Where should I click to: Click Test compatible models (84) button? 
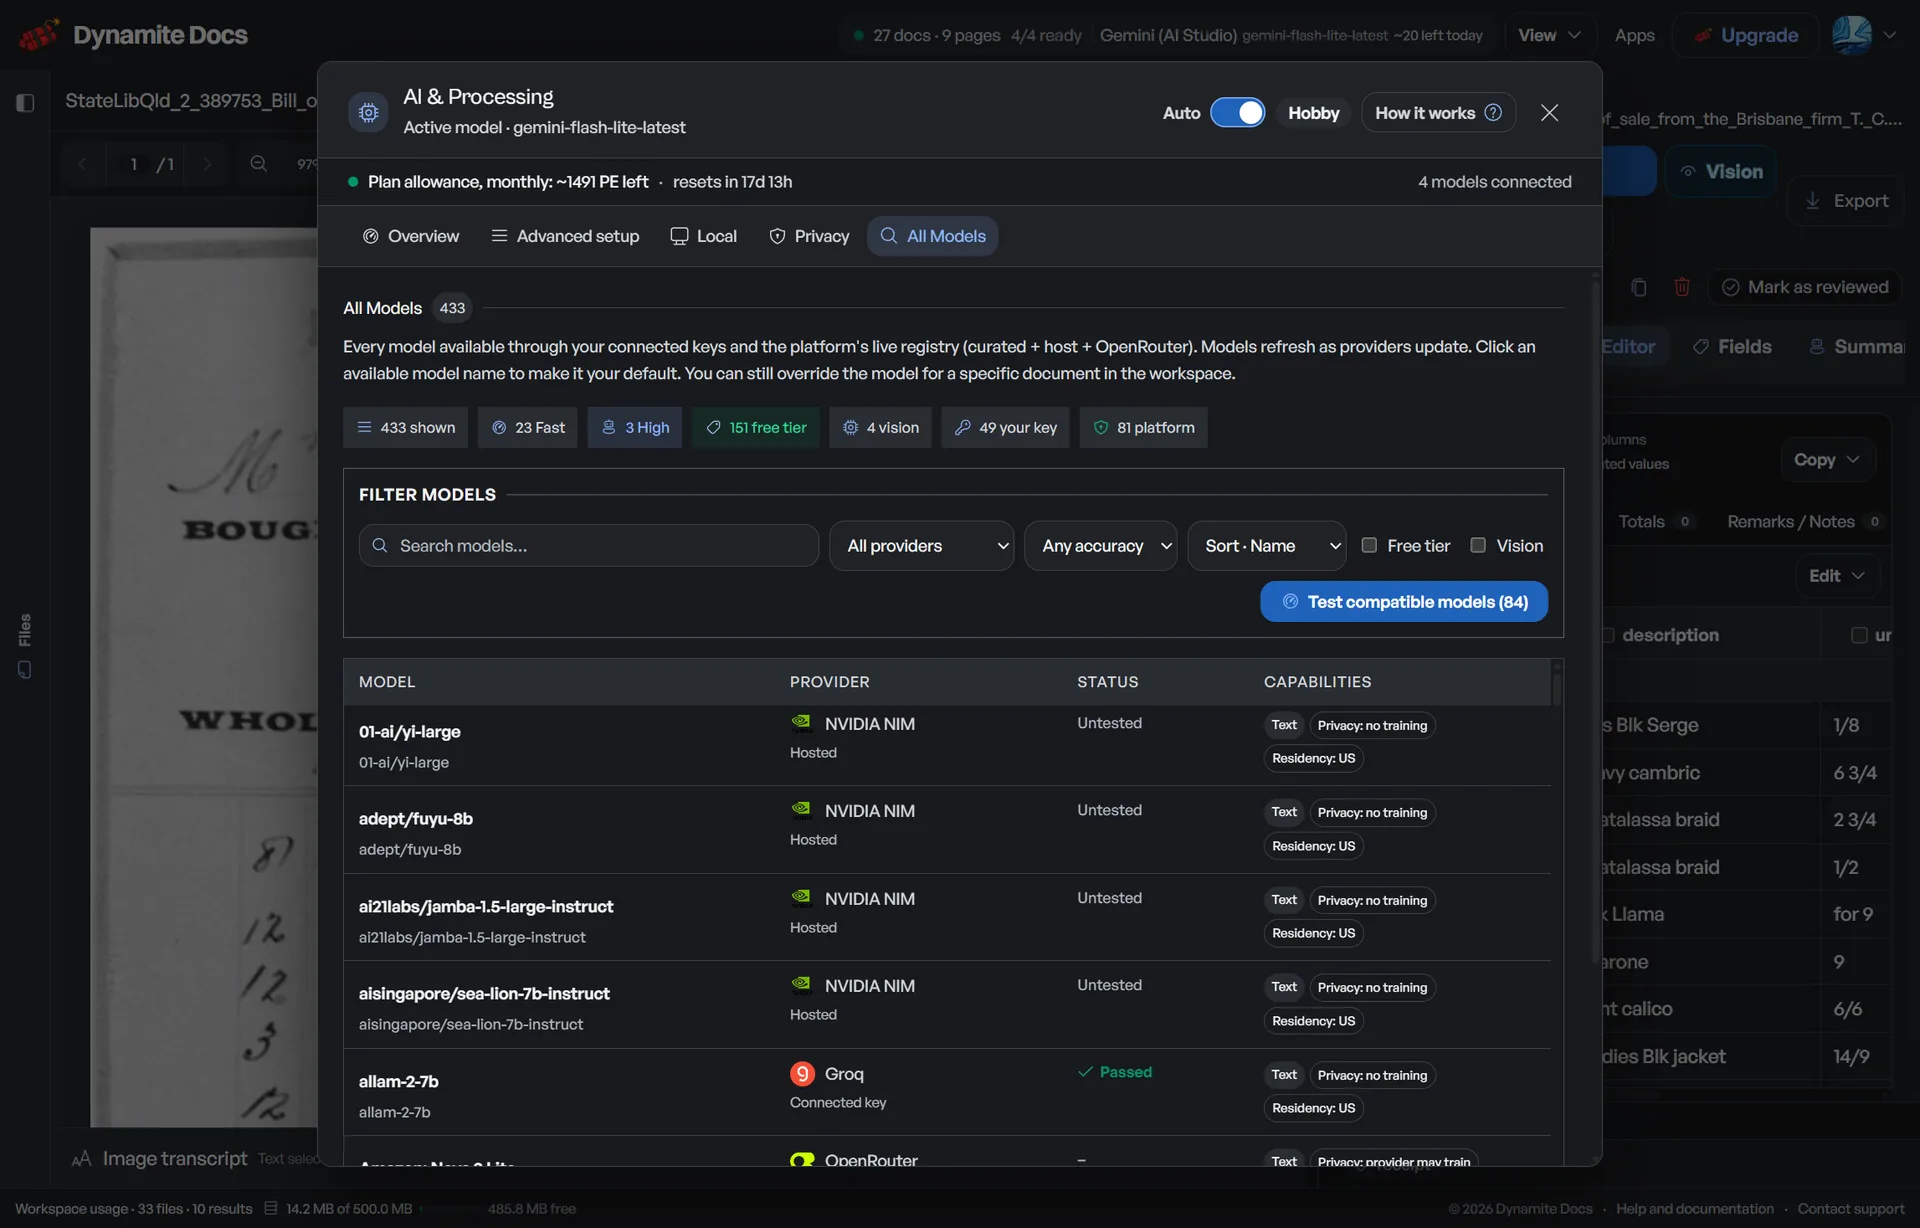(x=1403, y=602)
